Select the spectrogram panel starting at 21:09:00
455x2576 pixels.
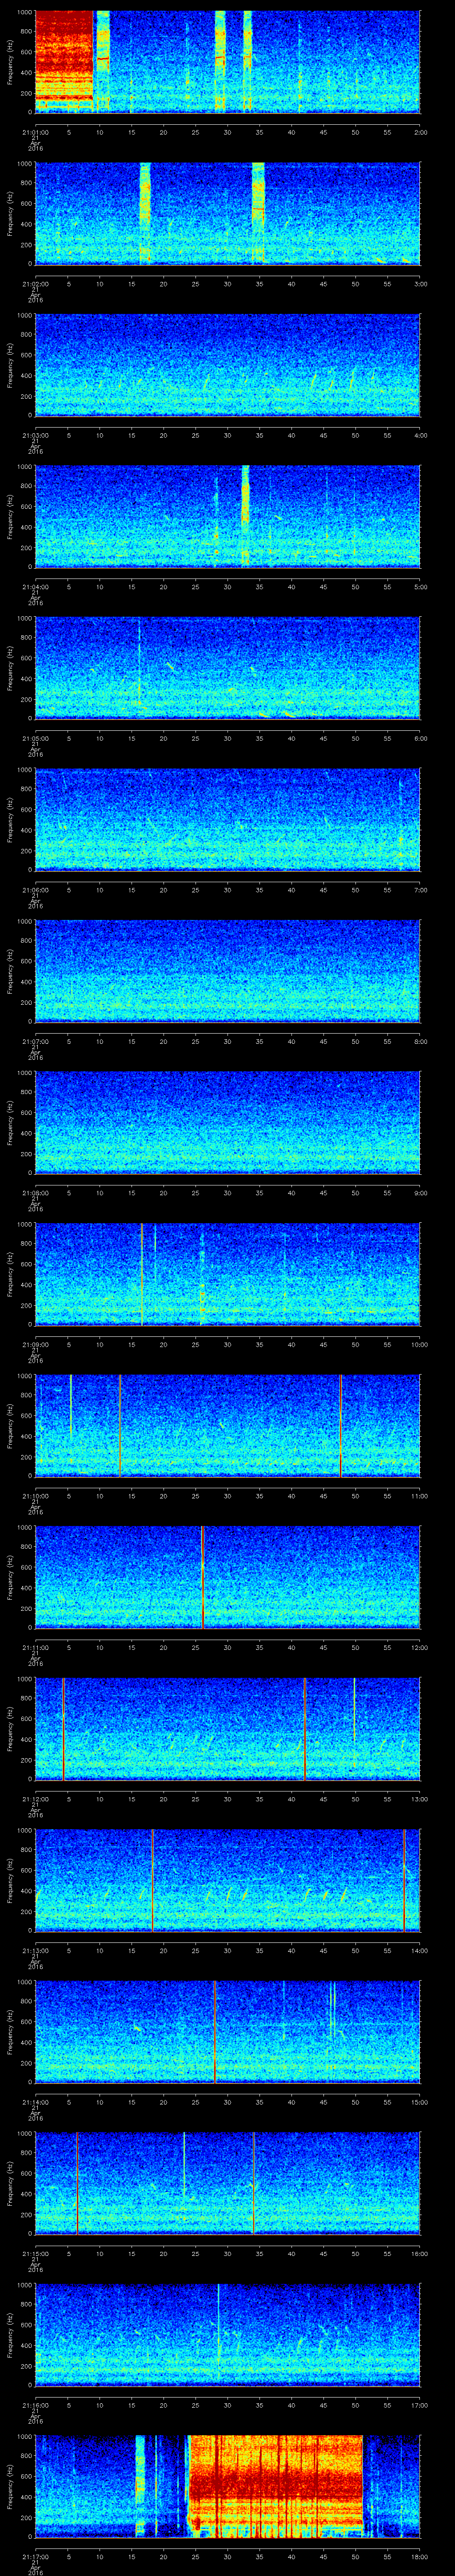coord(227,1274)
